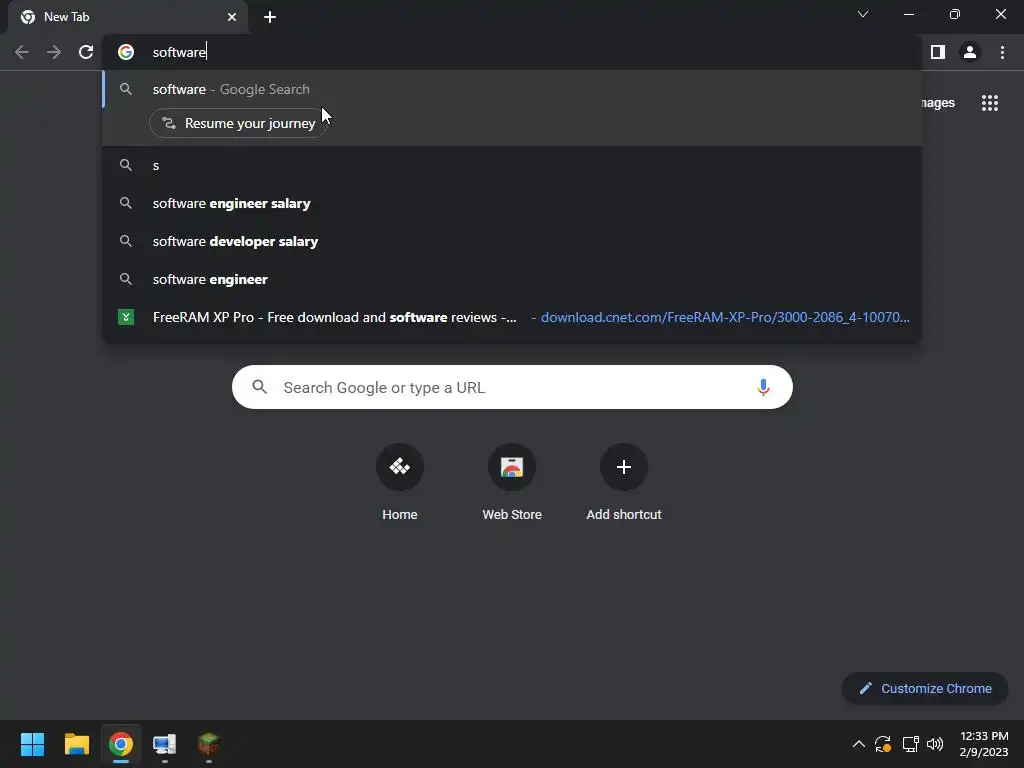Open the Home shortcut tile
The width and height of the screenshot is (1024, 768).
coord(400,482)
